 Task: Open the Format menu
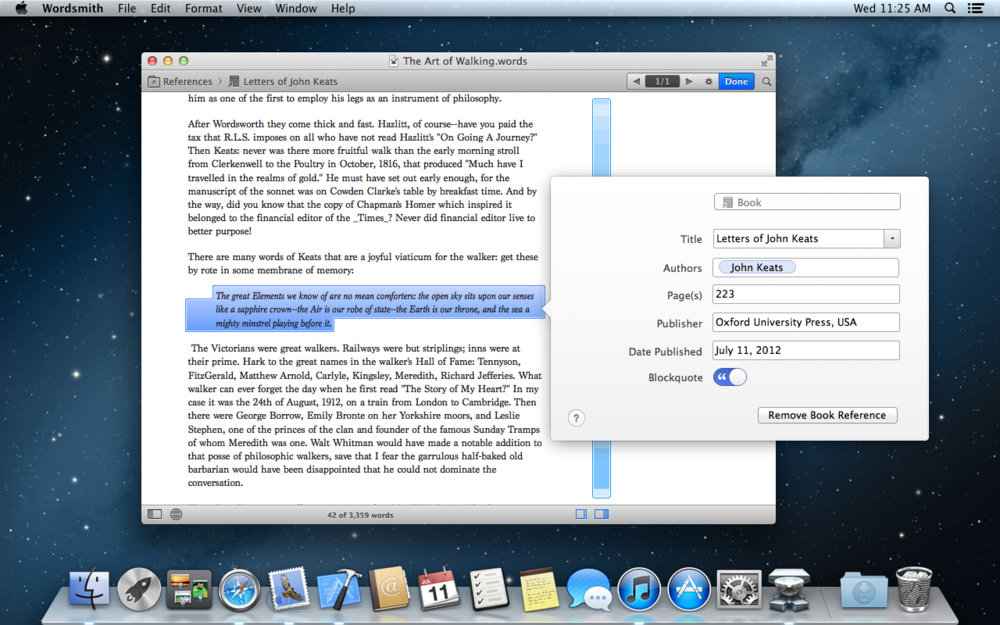(x=203, y=8)
